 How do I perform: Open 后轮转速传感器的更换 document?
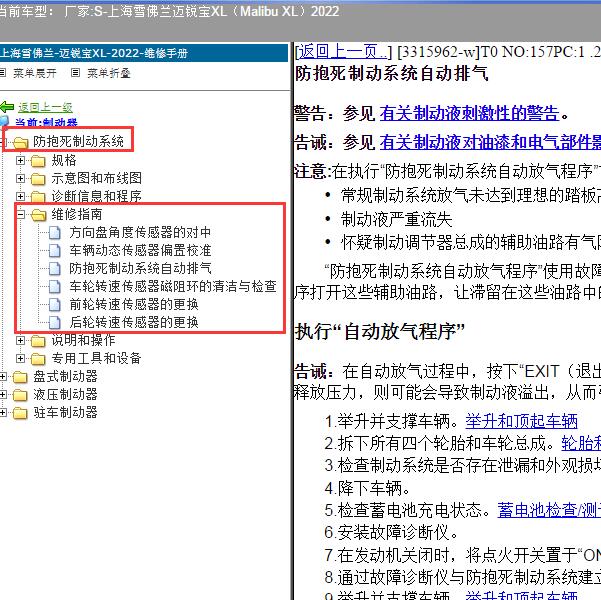tap(134, 322)
